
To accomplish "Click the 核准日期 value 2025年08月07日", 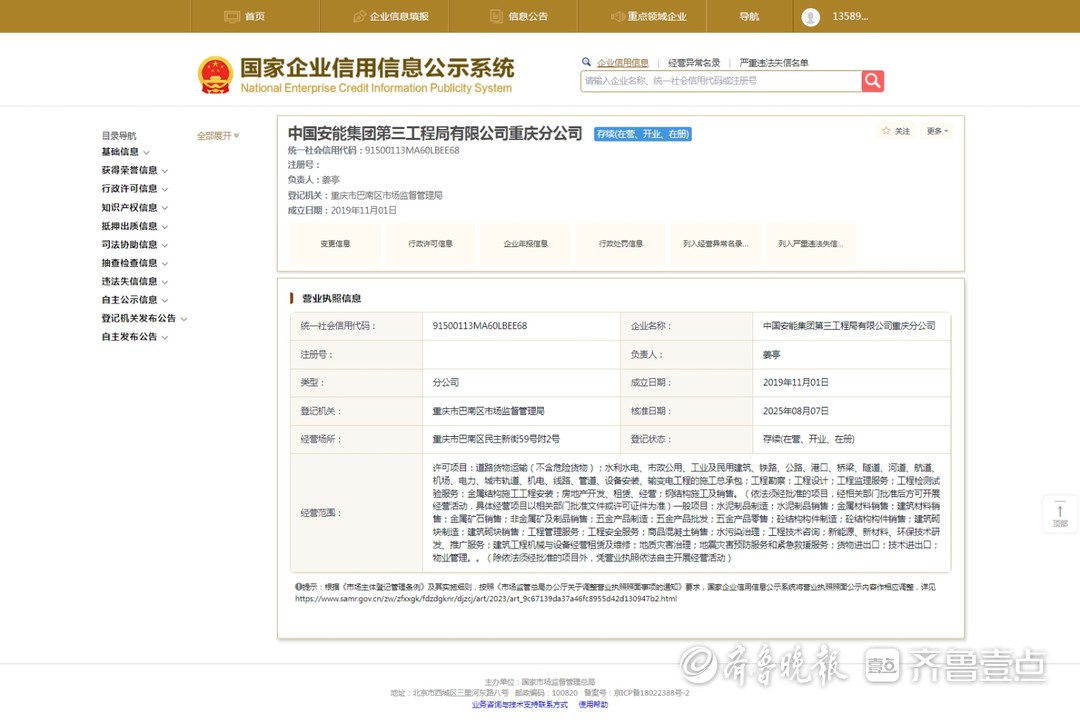I will (796, 411).
